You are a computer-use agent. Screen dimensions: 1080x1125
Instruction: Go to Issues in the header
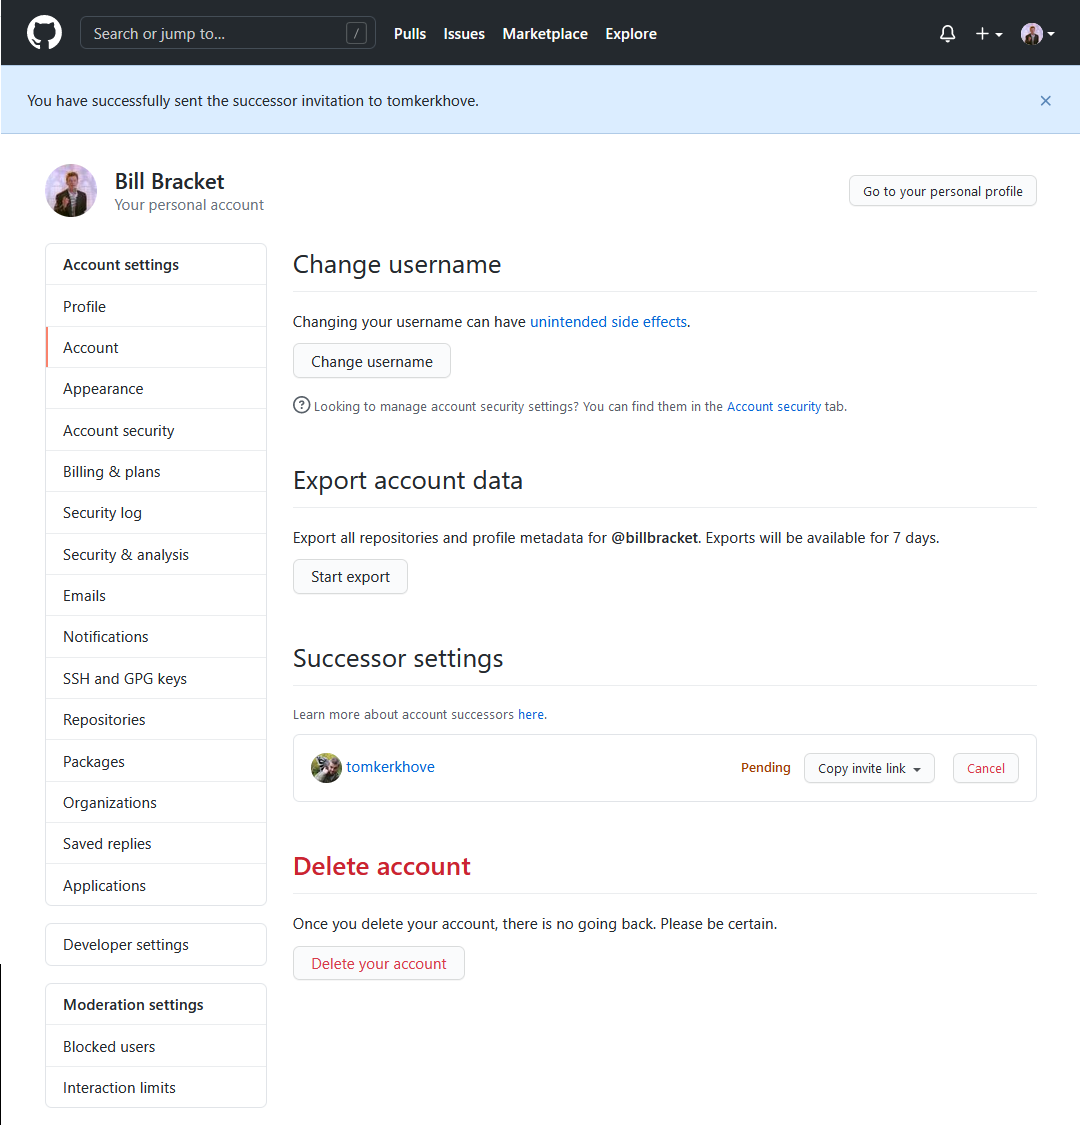point(464,34)
